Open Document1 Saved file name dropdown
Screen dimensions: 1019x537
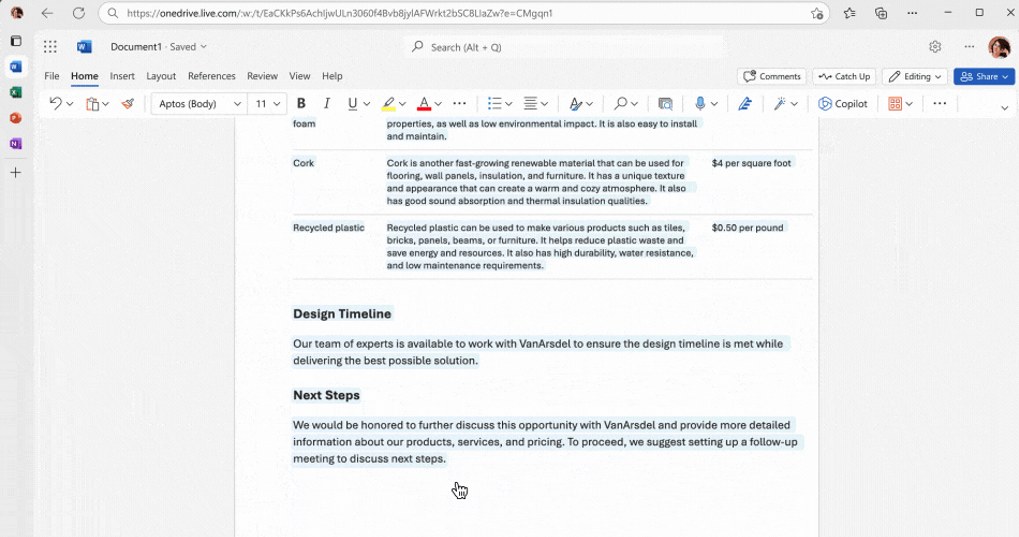tap(158, 47)
